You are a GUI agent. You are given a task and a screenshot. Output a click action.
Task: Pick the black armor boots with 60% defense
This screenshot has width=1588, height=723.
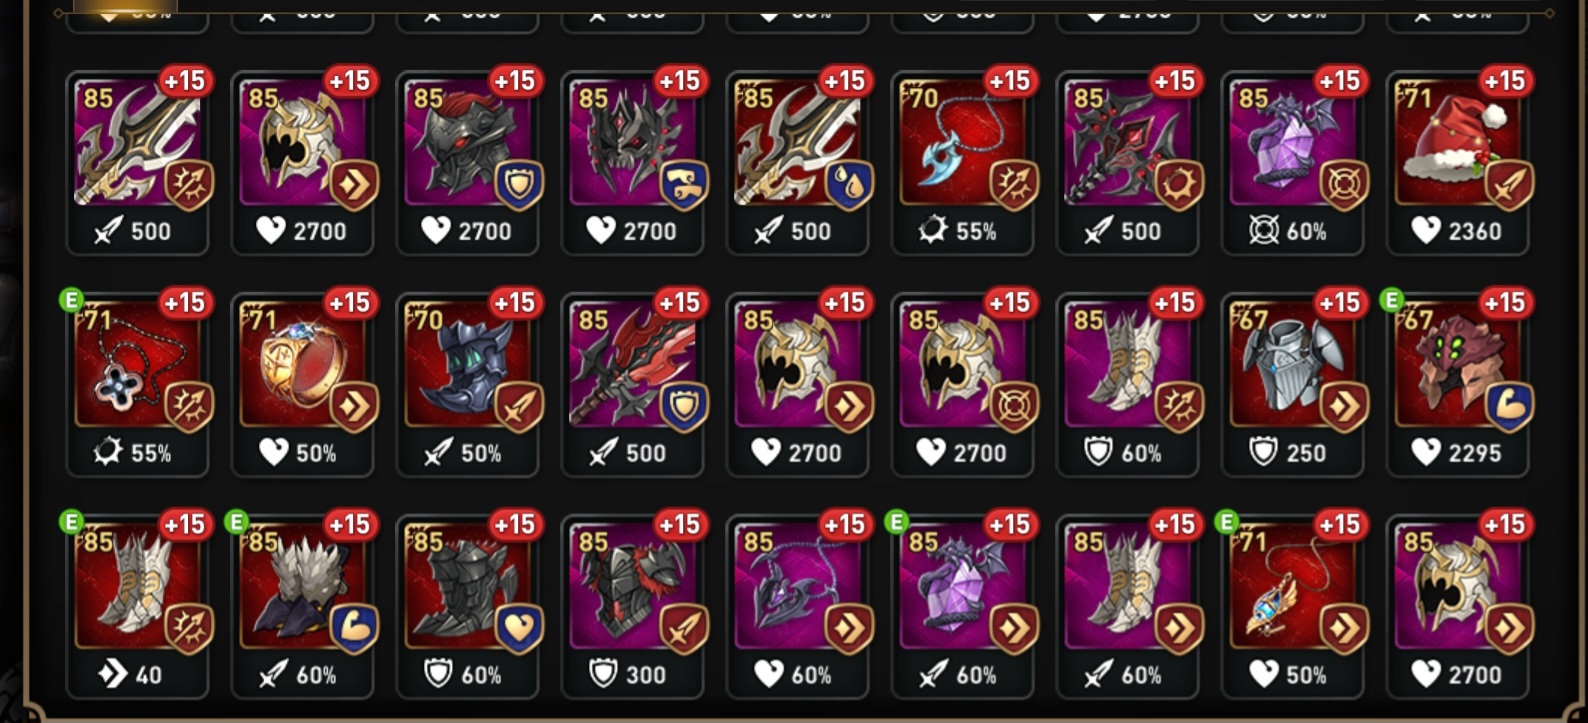click(x=467, y=606)
